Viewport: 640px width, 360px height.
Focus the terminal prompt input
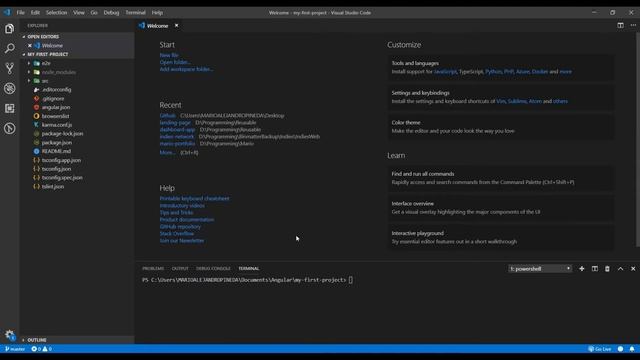pyautogui.click(x=351, y=280)
